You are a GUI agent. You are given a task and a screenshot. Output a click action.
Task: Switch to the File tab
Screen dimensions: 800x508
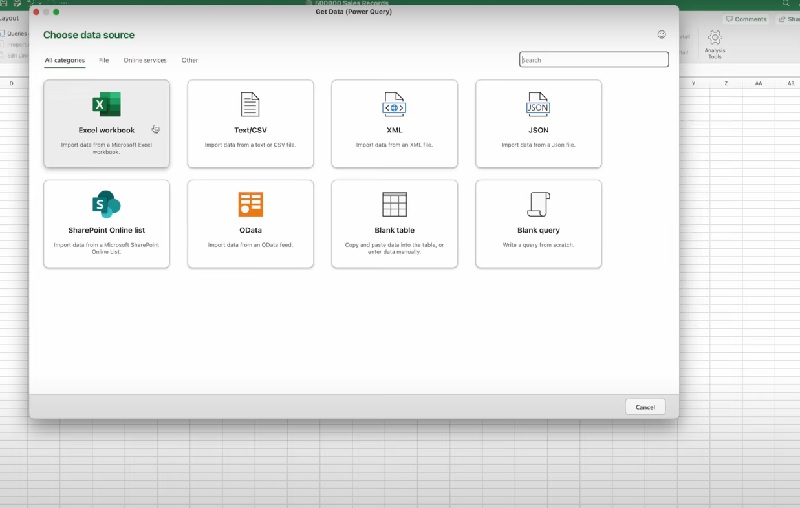[x=104, y=60]
